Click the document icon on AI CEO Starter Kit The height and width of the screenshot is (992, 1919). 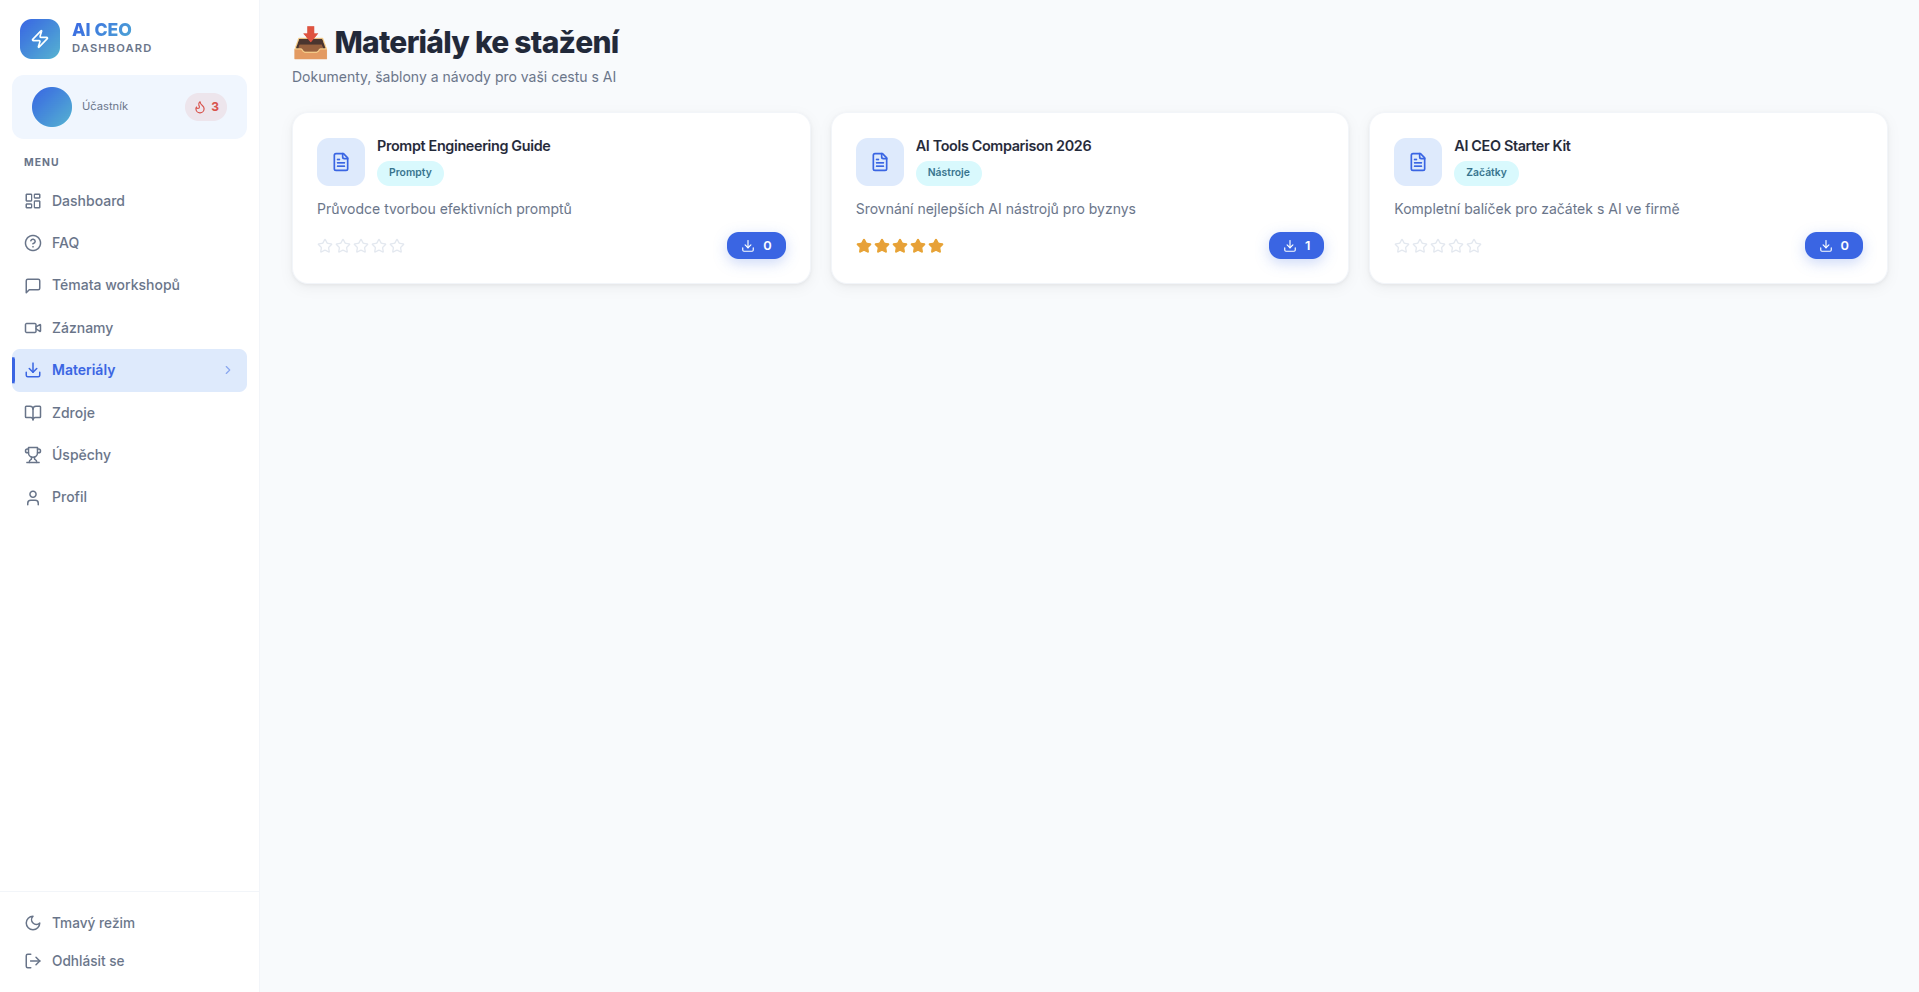click(1416, 161)
